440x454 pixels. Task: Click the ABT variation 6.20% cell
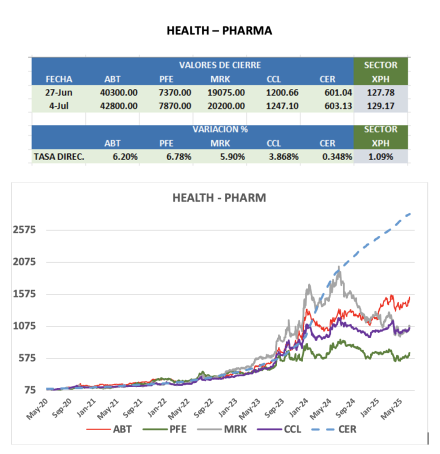click(x=125, y=157)
